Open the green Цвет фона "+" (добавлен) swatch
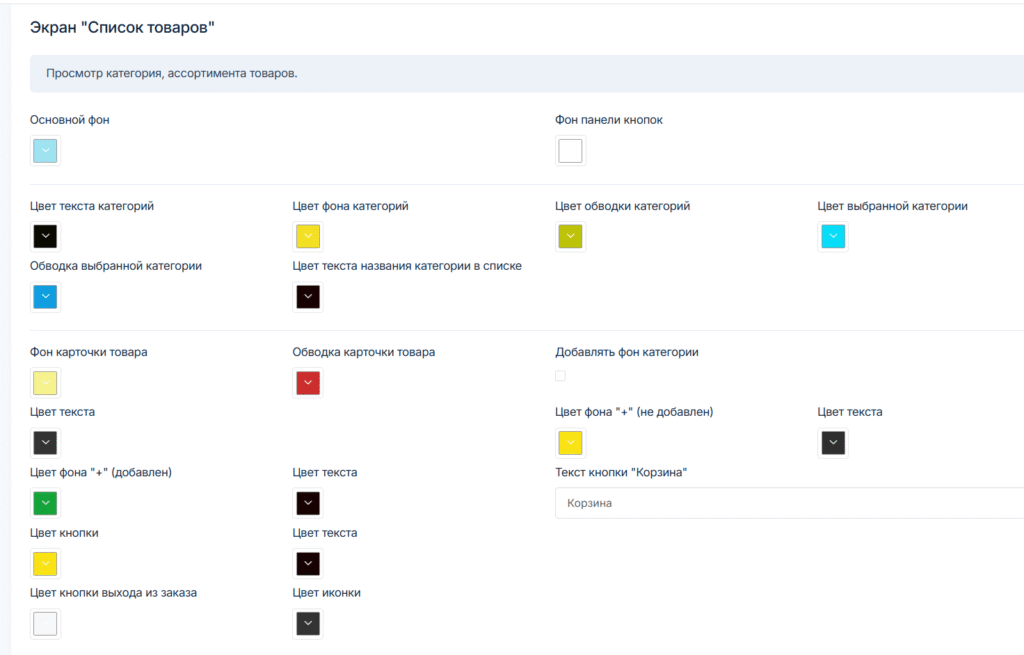This screenshot has height=655, width=1024. pos(45,503)
